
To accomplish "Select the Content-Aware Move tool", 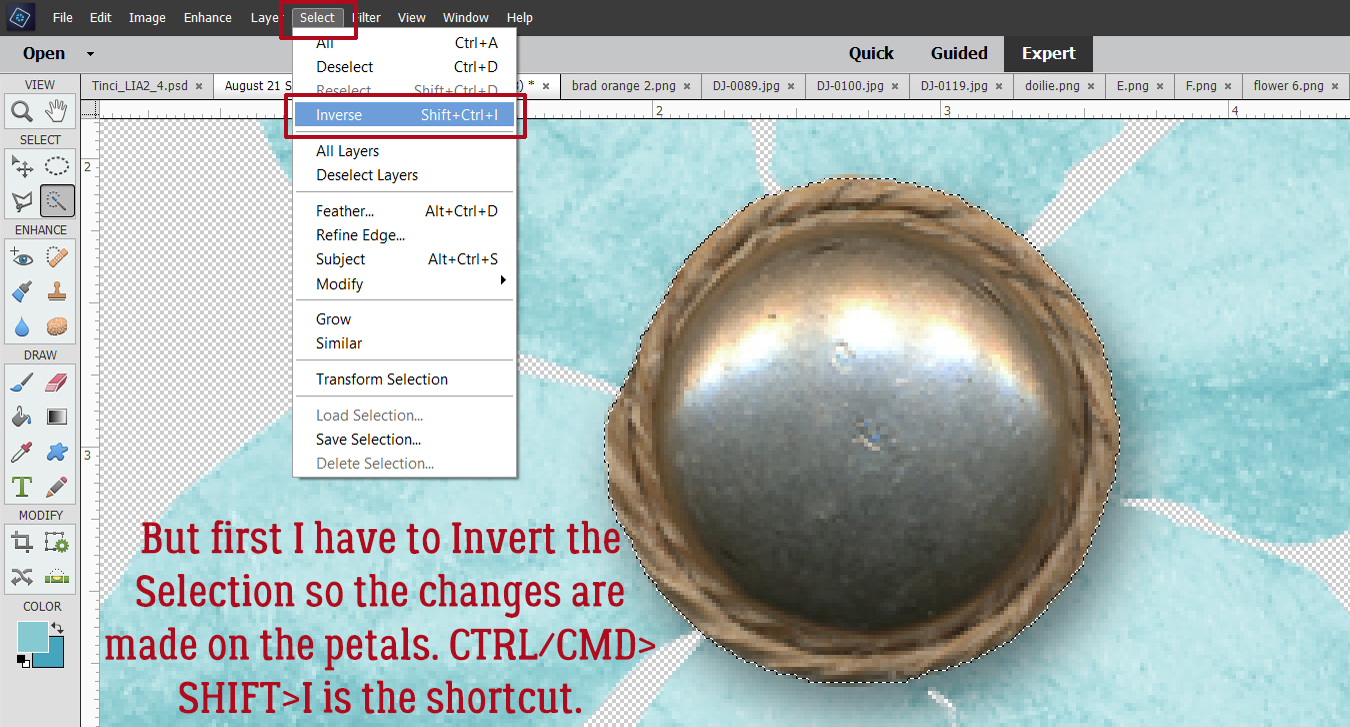I will pyautogui.click(x=22, y=577).
